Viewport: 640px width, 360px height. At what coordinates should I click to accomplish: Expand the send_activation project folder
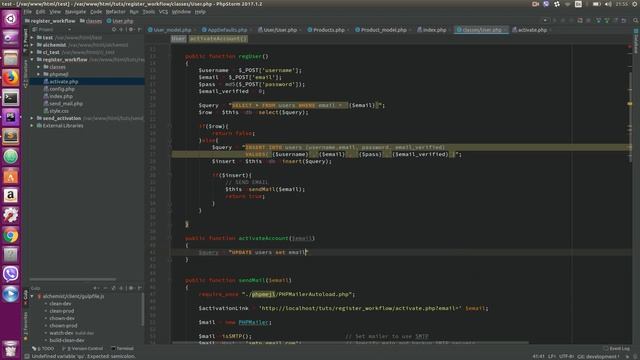(32, 118)
